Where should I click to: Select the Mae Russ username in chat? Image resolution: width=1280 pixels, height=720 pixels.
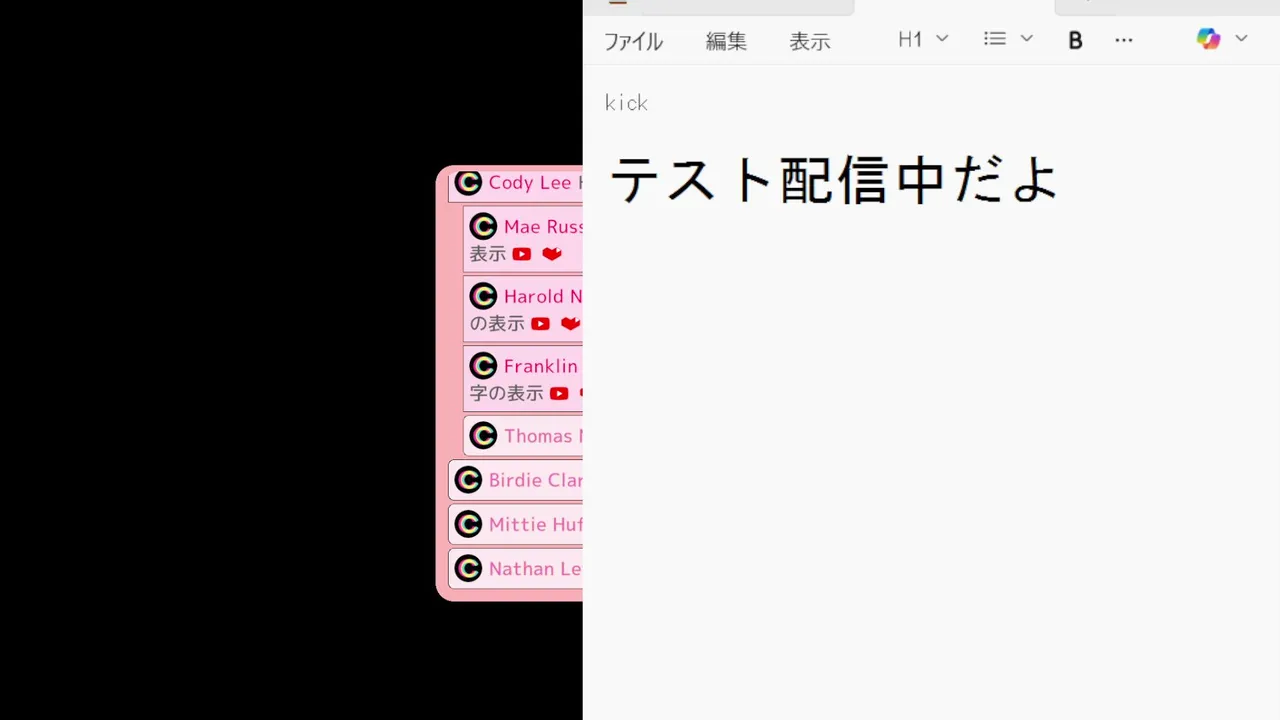pyautogui.click(x=543, y=227)
